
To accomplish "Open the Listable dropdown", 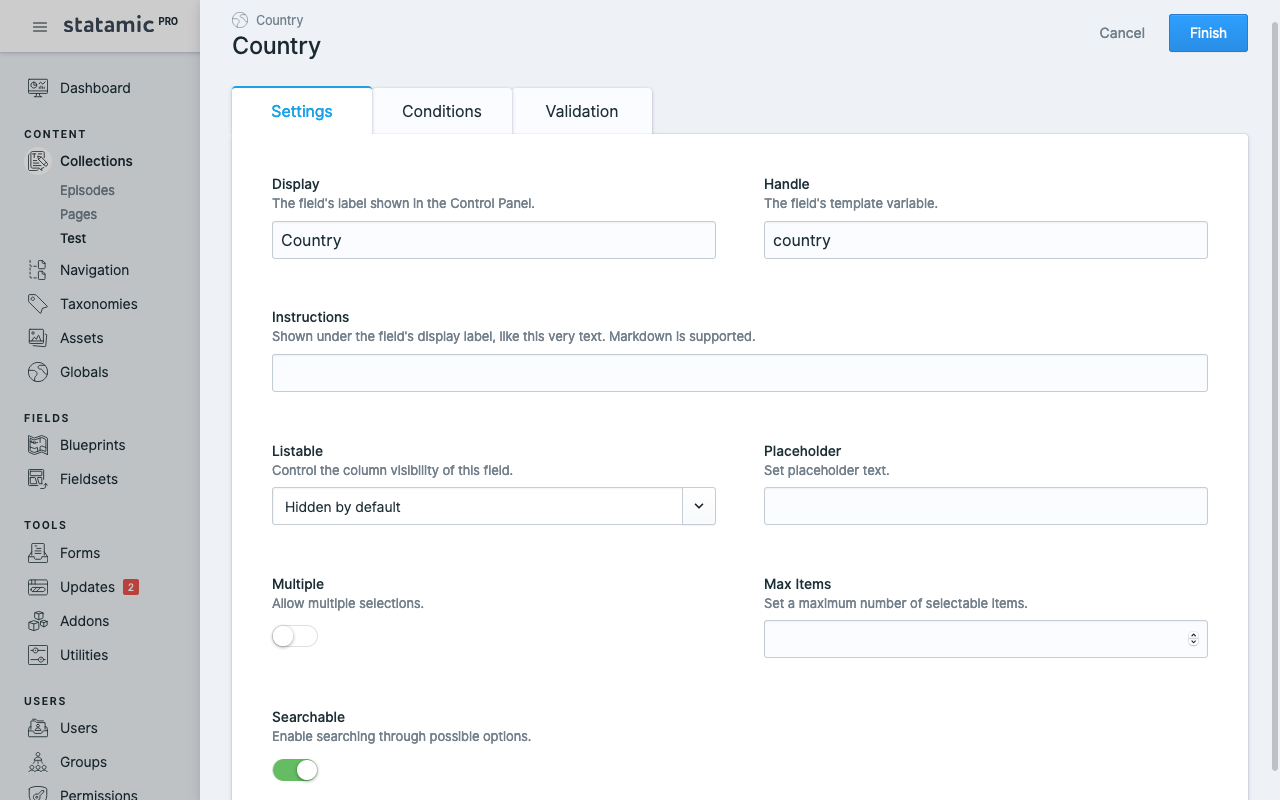I will pyautogui.click(x=477, y=507).
